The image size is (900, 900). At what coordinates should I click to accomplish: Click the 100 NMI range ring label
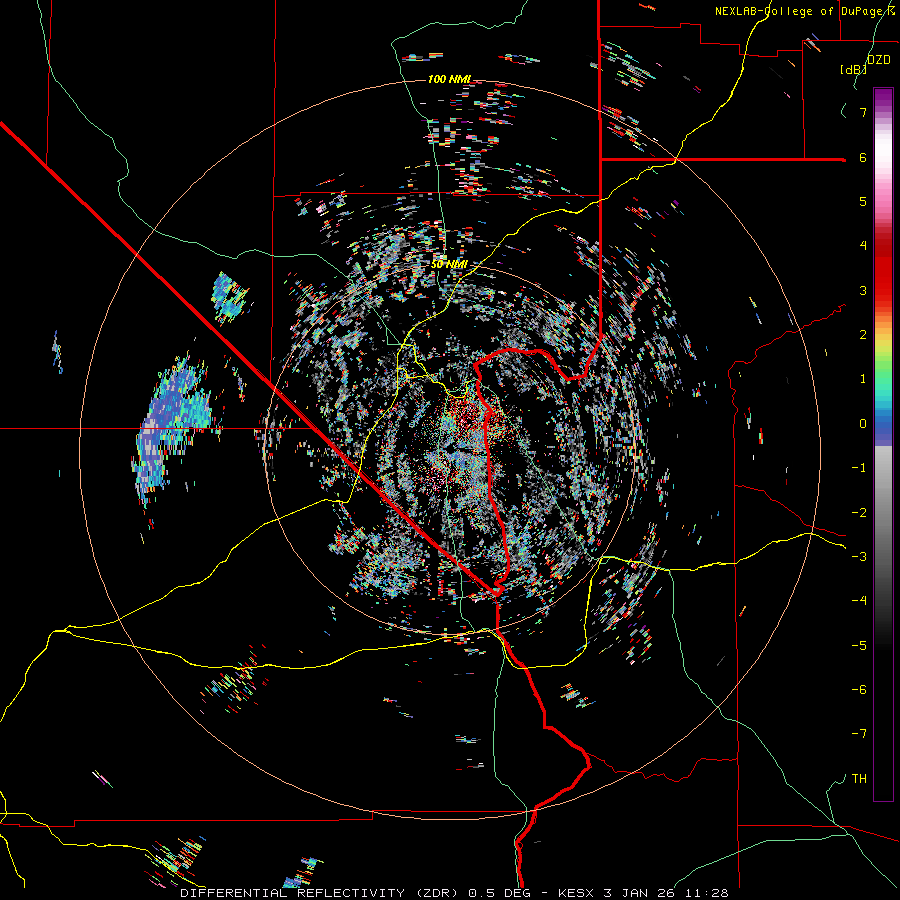(449, 79)
